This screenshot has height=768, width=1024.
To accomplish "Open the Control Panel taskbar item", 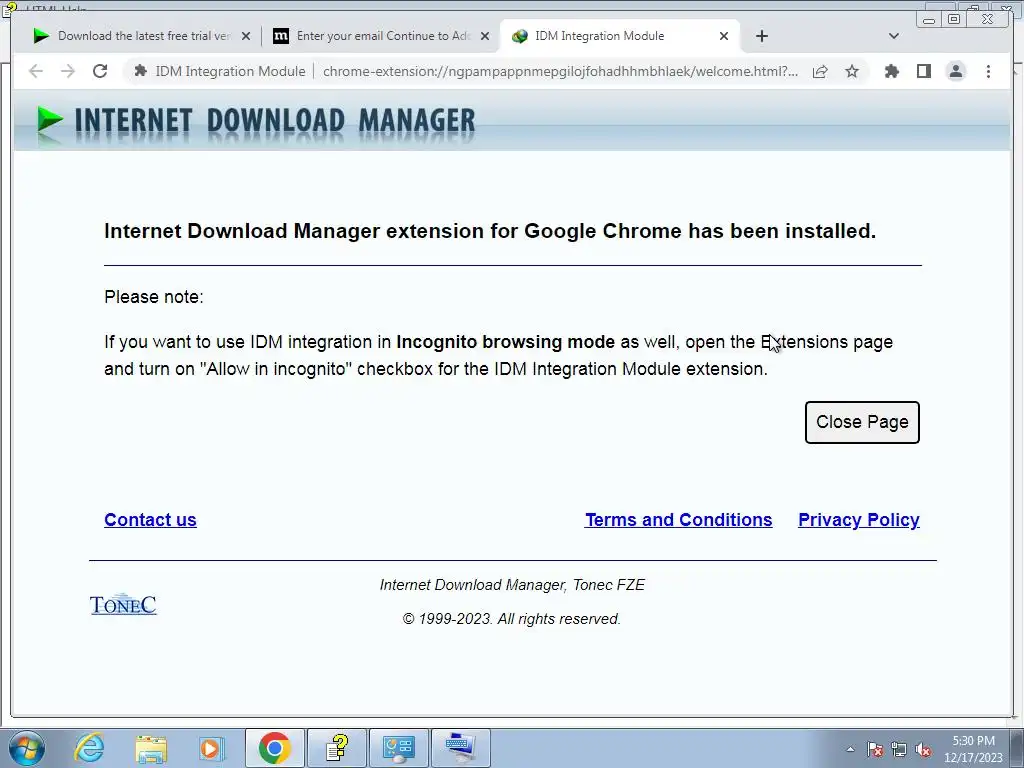I will [x=399, y=748].
